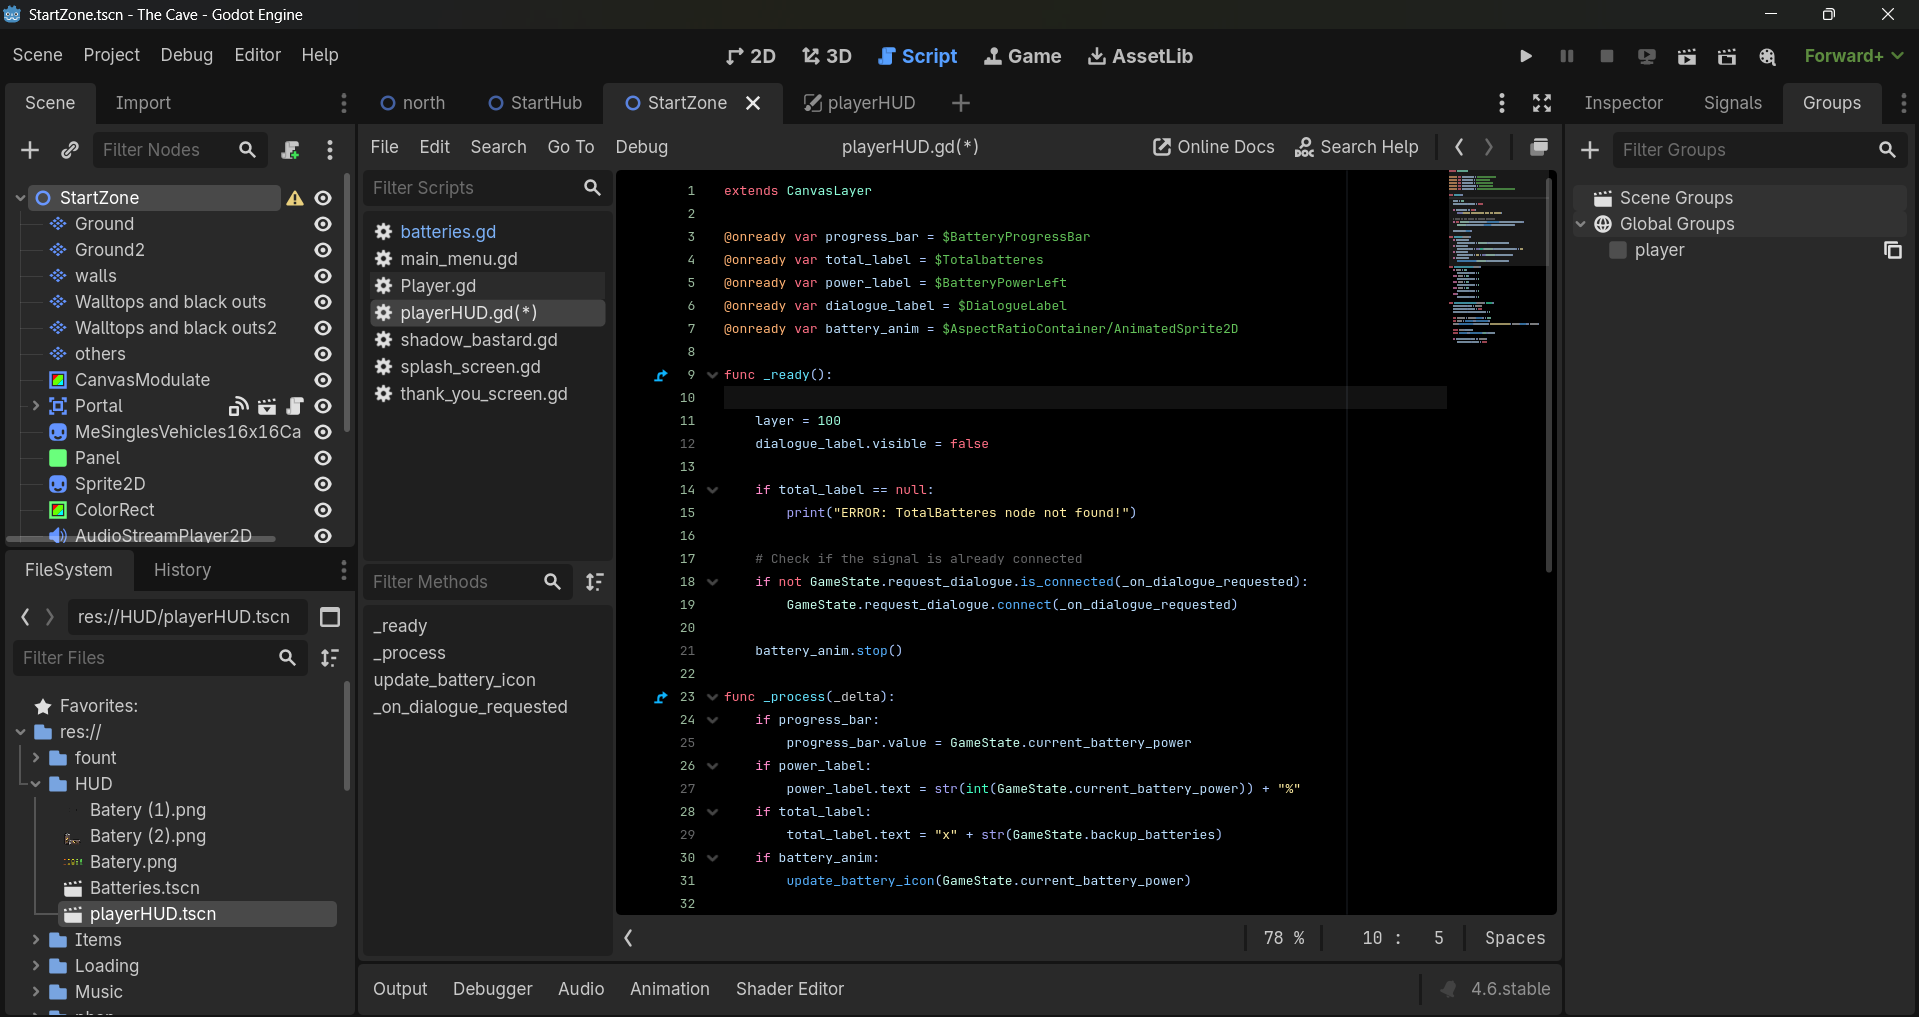Image resolution: width=1919 pixels, height=1017 pixels.
Task: Click the Add Child Node plus icon
Action: point(30,150)
